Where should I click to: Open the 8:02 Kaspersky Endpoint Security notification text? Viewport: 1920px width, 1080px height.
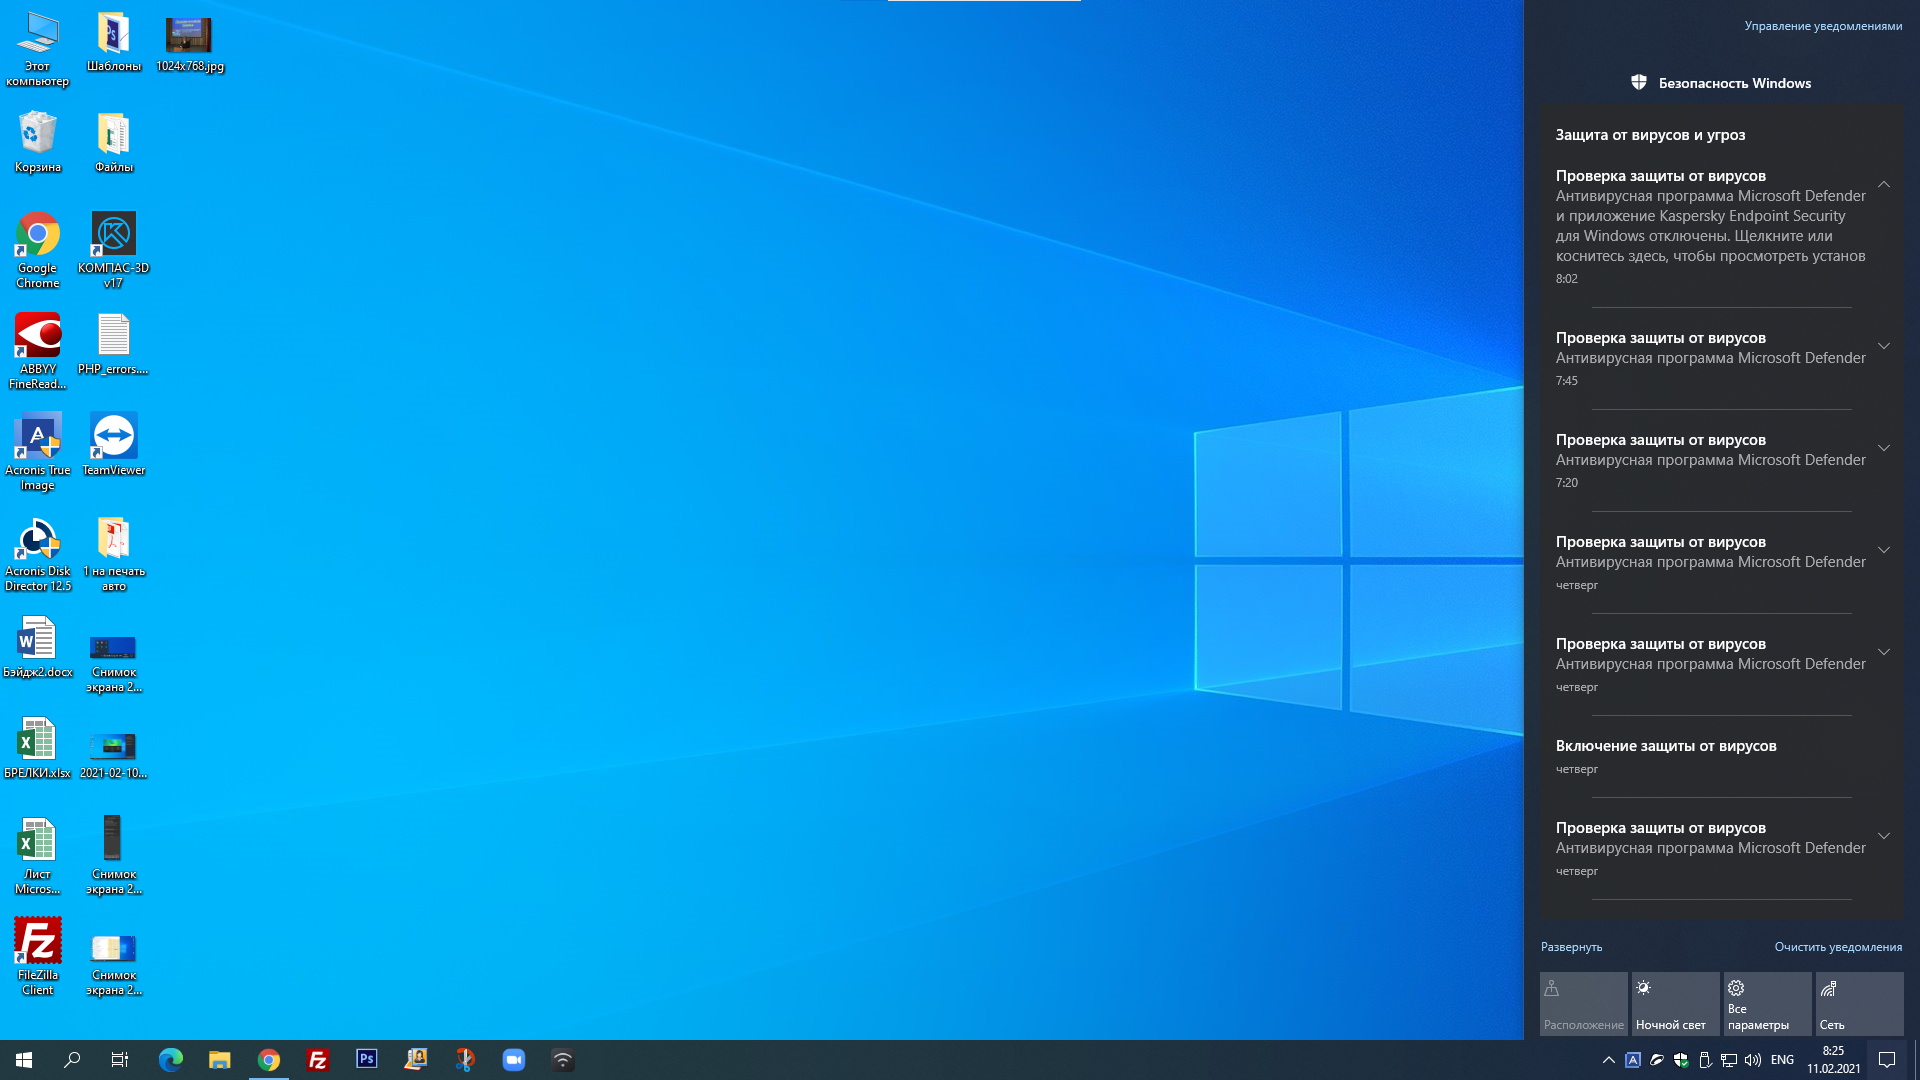[x=1710, y=226]
